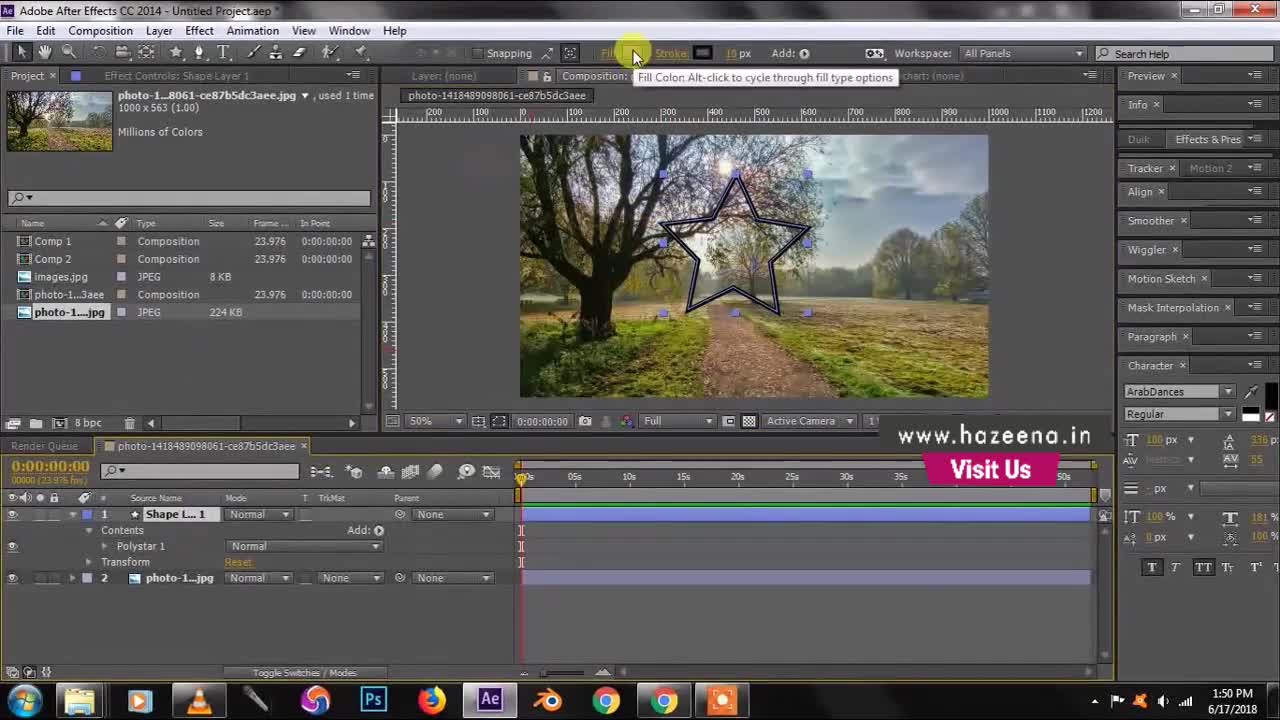Select the Zoom magnifier tool

pyautogui.click(x=68, y=53)
